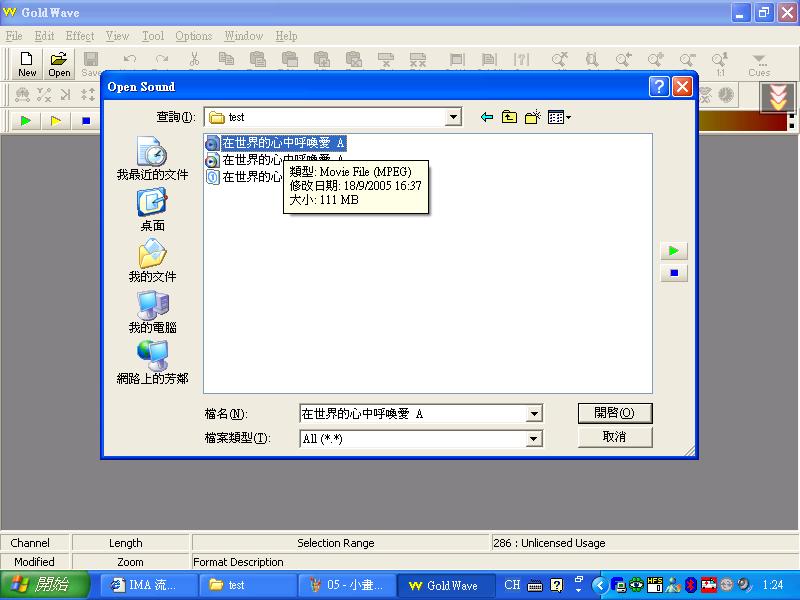Viewport: 800px width, 600px height.
Task: Select the third file in the list
Action: coord(245,177)
